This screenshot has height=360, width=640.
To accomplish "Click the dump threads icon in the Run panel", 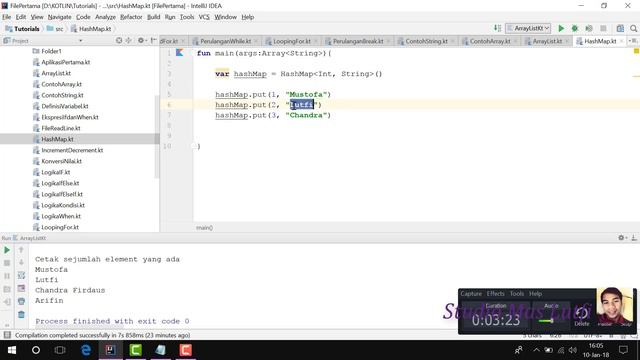I will (7, 289).
